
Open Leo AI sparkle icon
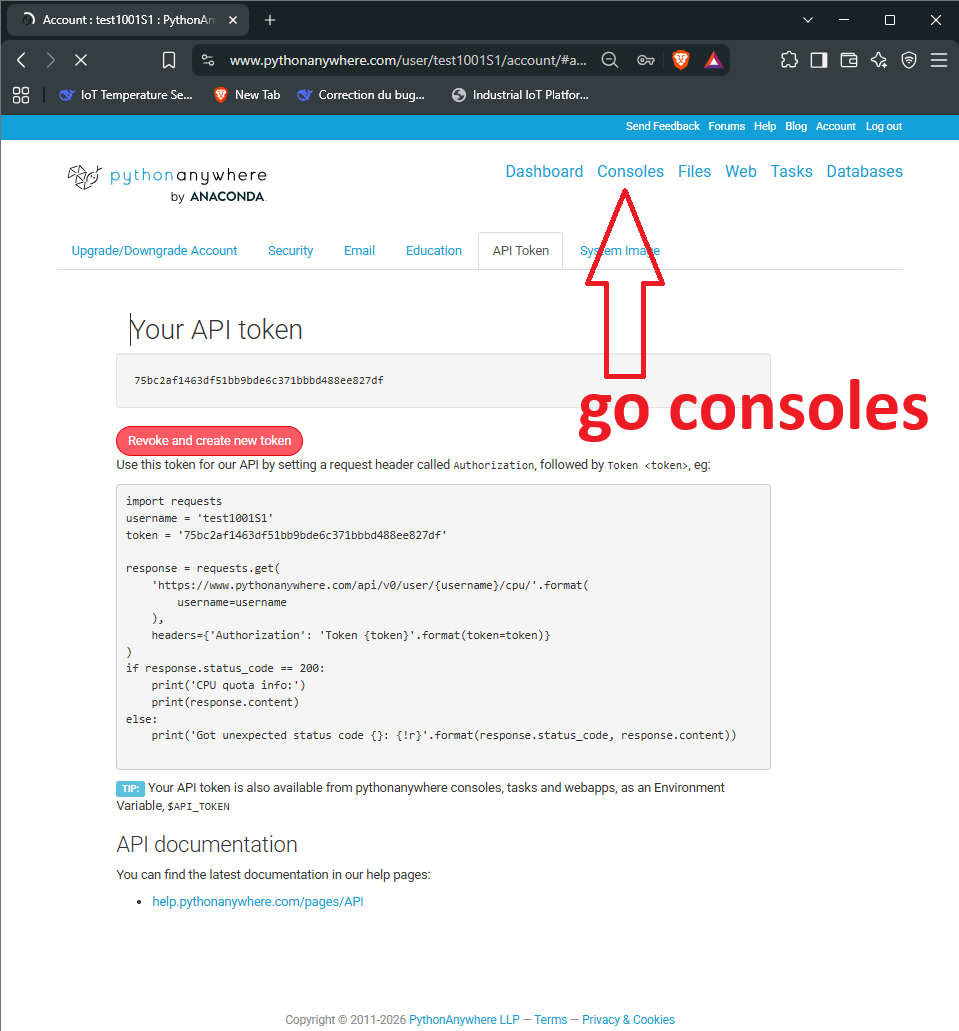pyautogui.click(x=879, y=60)
